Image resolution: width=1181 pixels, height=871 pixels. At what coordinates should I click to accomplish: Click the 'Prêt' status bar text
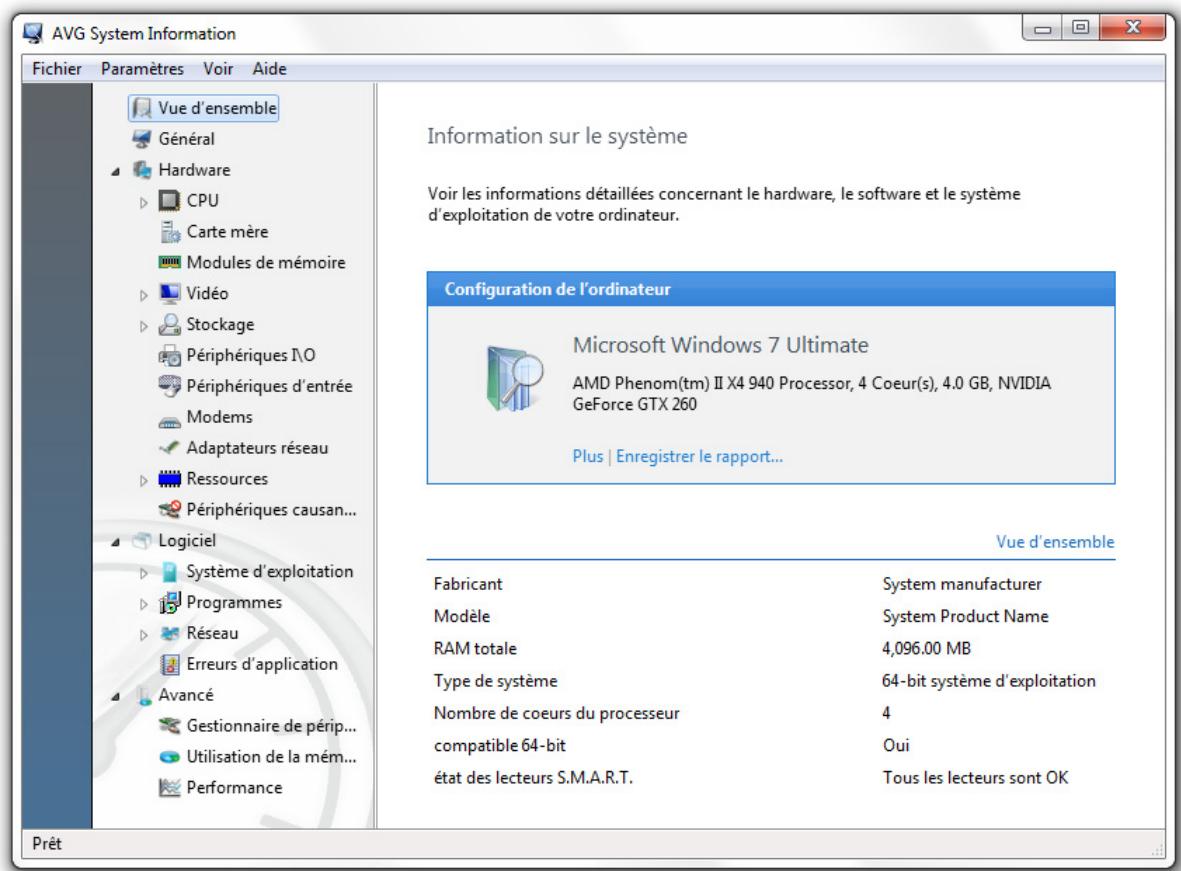pyautogui.click(x=47, y=844)
